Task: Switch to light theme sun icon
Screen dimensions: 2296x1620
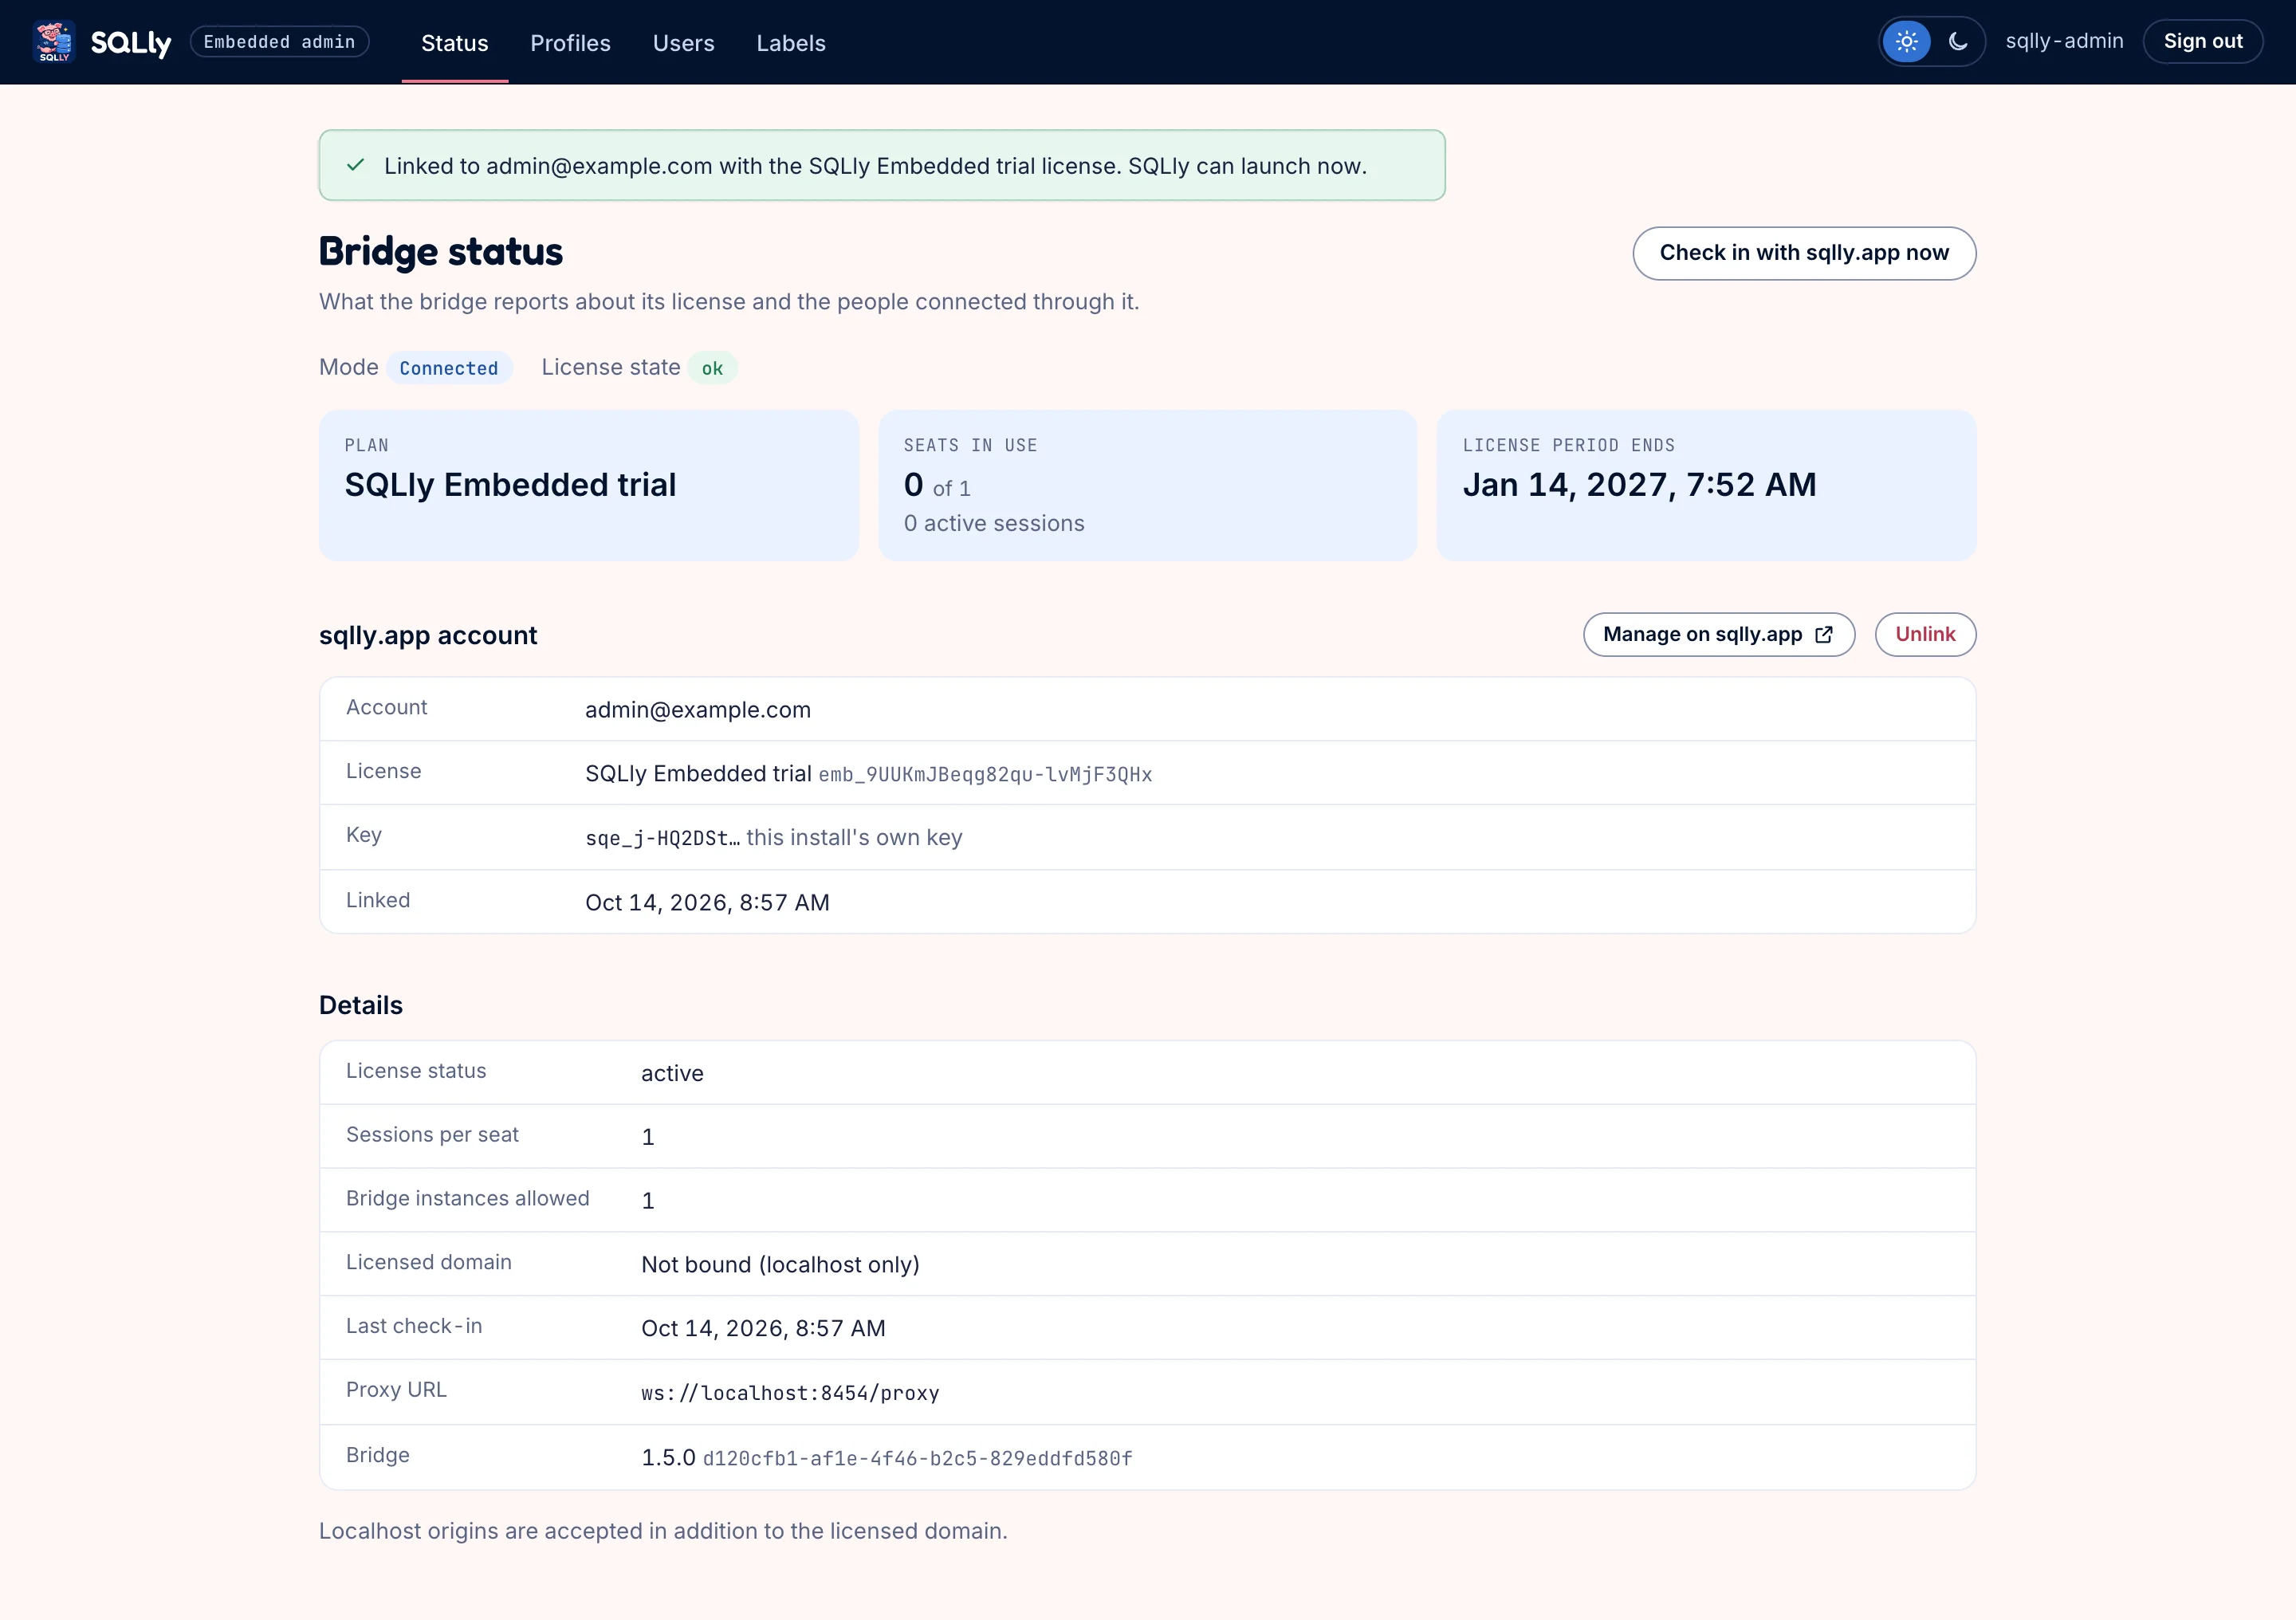Action: [x=1906, y=42]
